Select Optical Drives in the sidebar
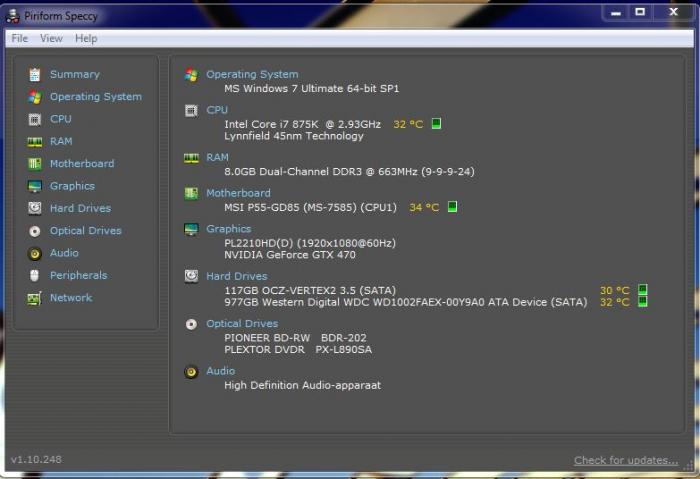 86,231
